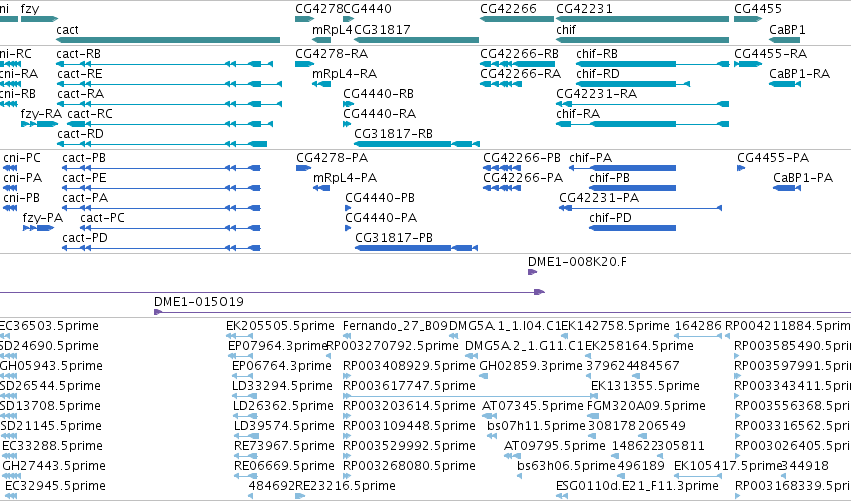Select the mRpL4-RA transcript label
The width and height of the screenshot is (851, 501).
[345, 74]
